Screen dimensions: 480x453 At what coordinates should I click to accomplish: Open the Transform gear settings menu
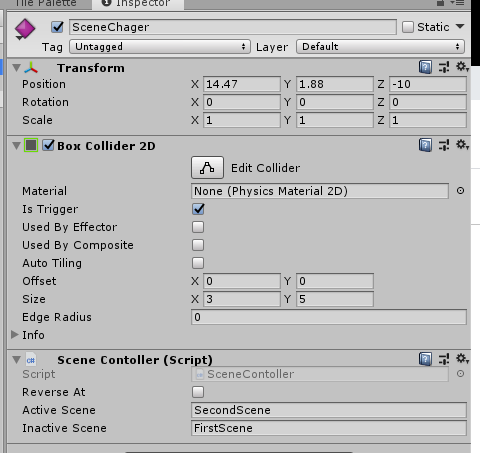tap(463, 67)
